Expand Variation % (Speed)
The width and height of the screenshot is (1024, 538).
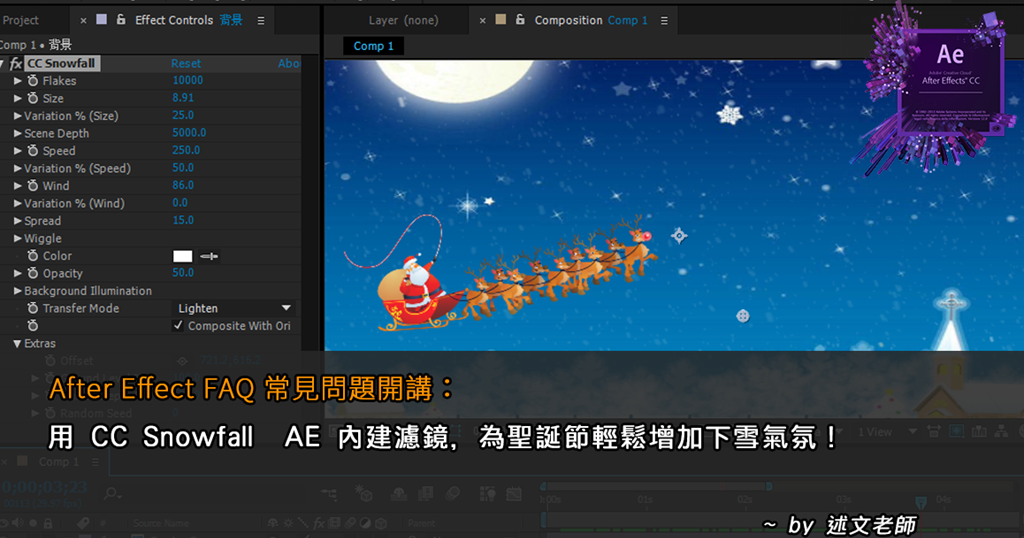coord(18,168)
